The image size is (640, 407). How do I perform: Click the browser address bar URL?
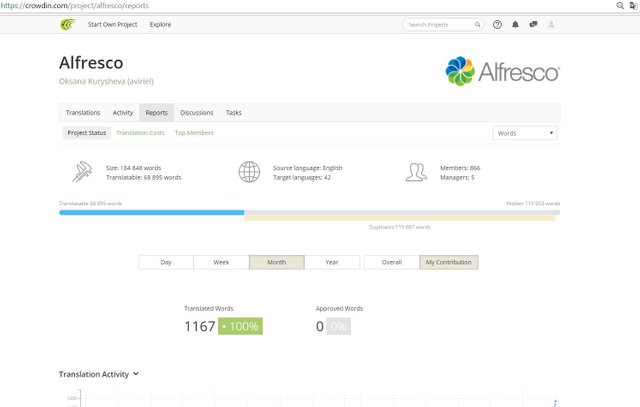pos(75,5)
